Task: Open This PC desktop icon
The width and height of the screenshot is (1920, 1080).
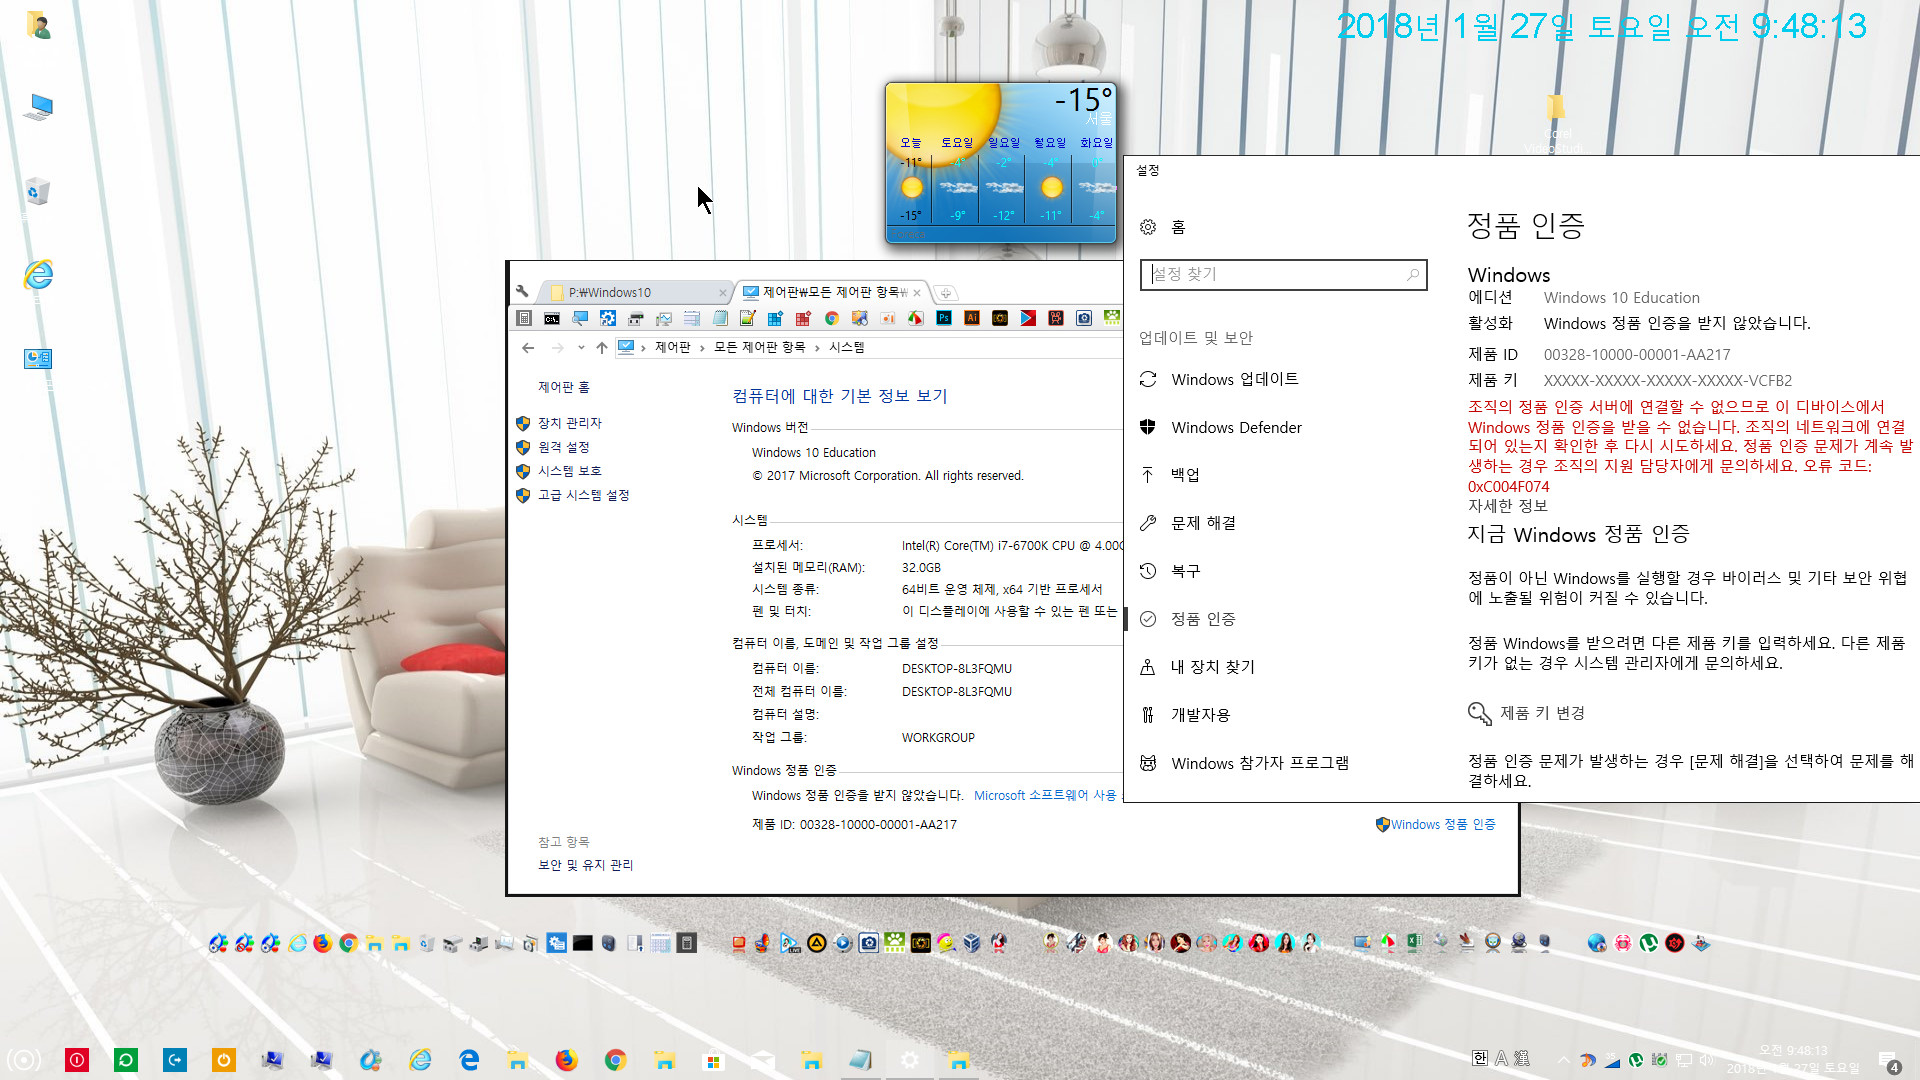Action: click(39, 106)
